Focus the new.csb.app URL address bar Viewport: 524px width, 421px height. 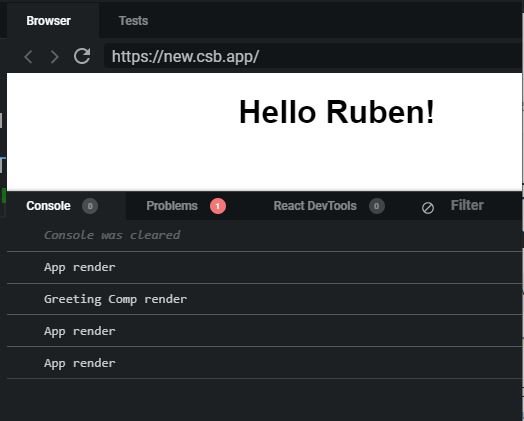pyautogui.click(x=312, y=56)
